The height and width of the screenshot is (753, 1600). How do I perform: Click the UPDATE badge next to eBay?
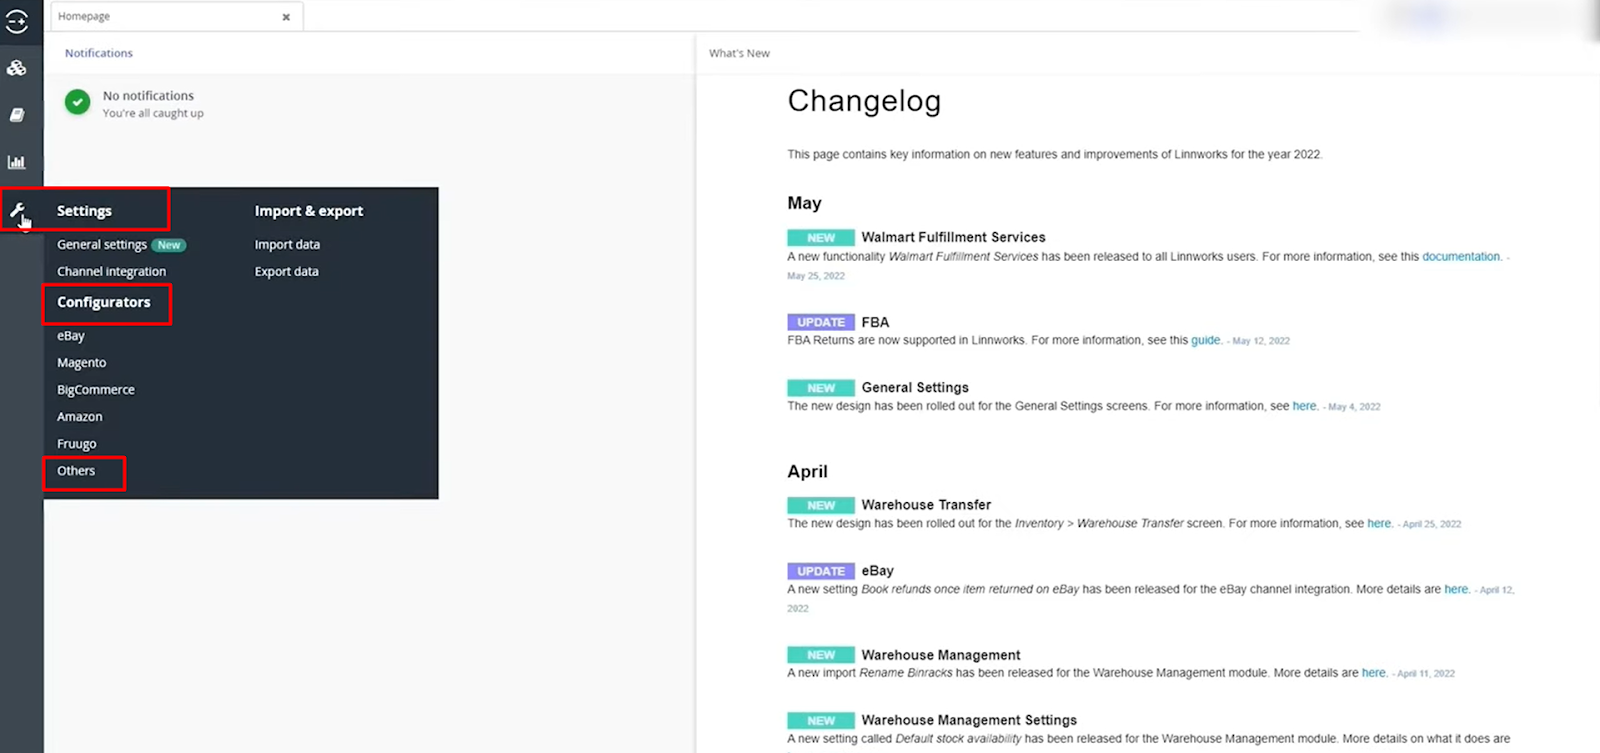821,571
